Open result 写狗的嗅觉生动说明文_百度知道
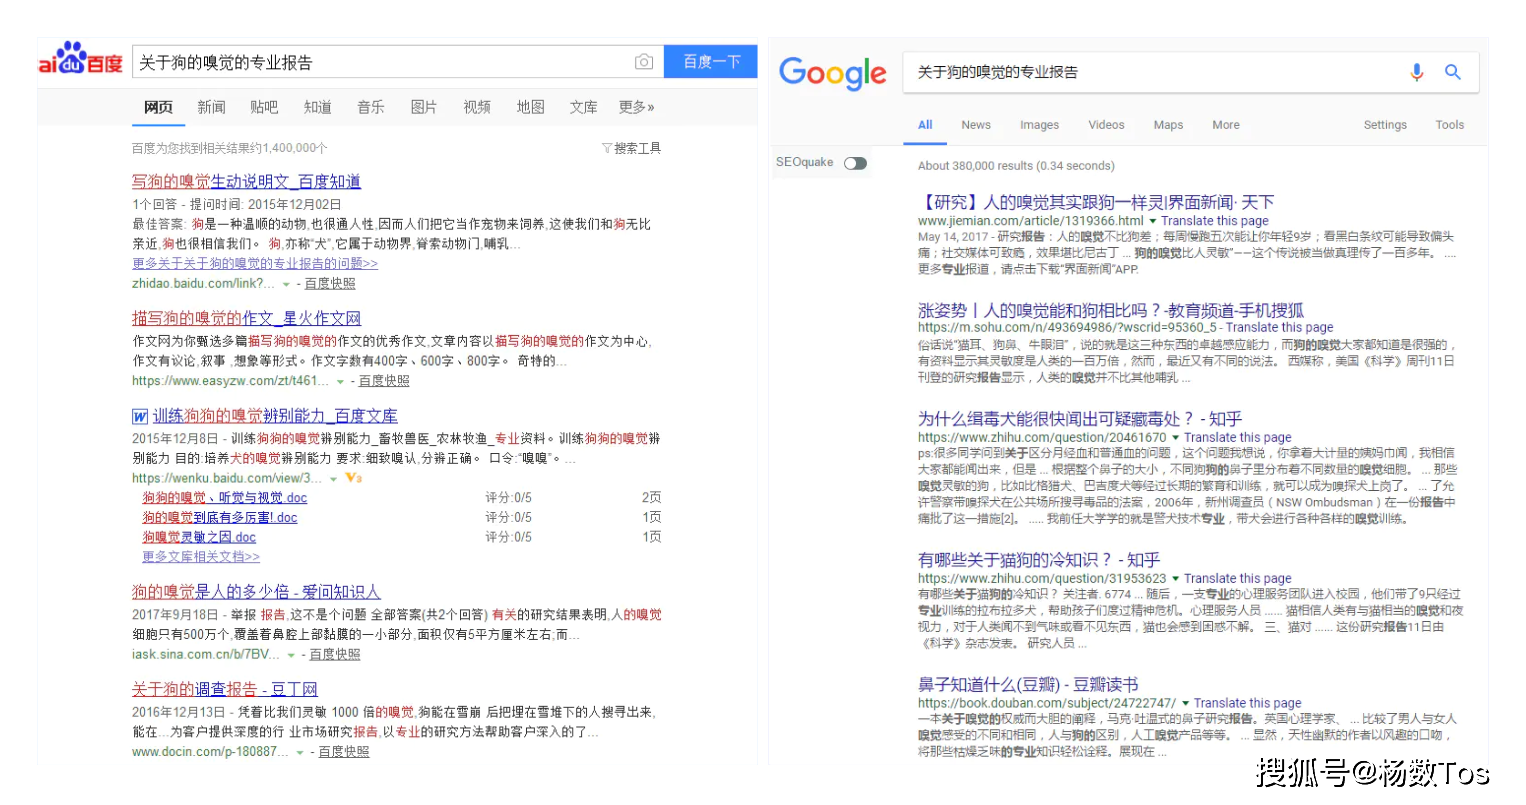The height and width of the screenshot is (805, 1526). [246, 182]
